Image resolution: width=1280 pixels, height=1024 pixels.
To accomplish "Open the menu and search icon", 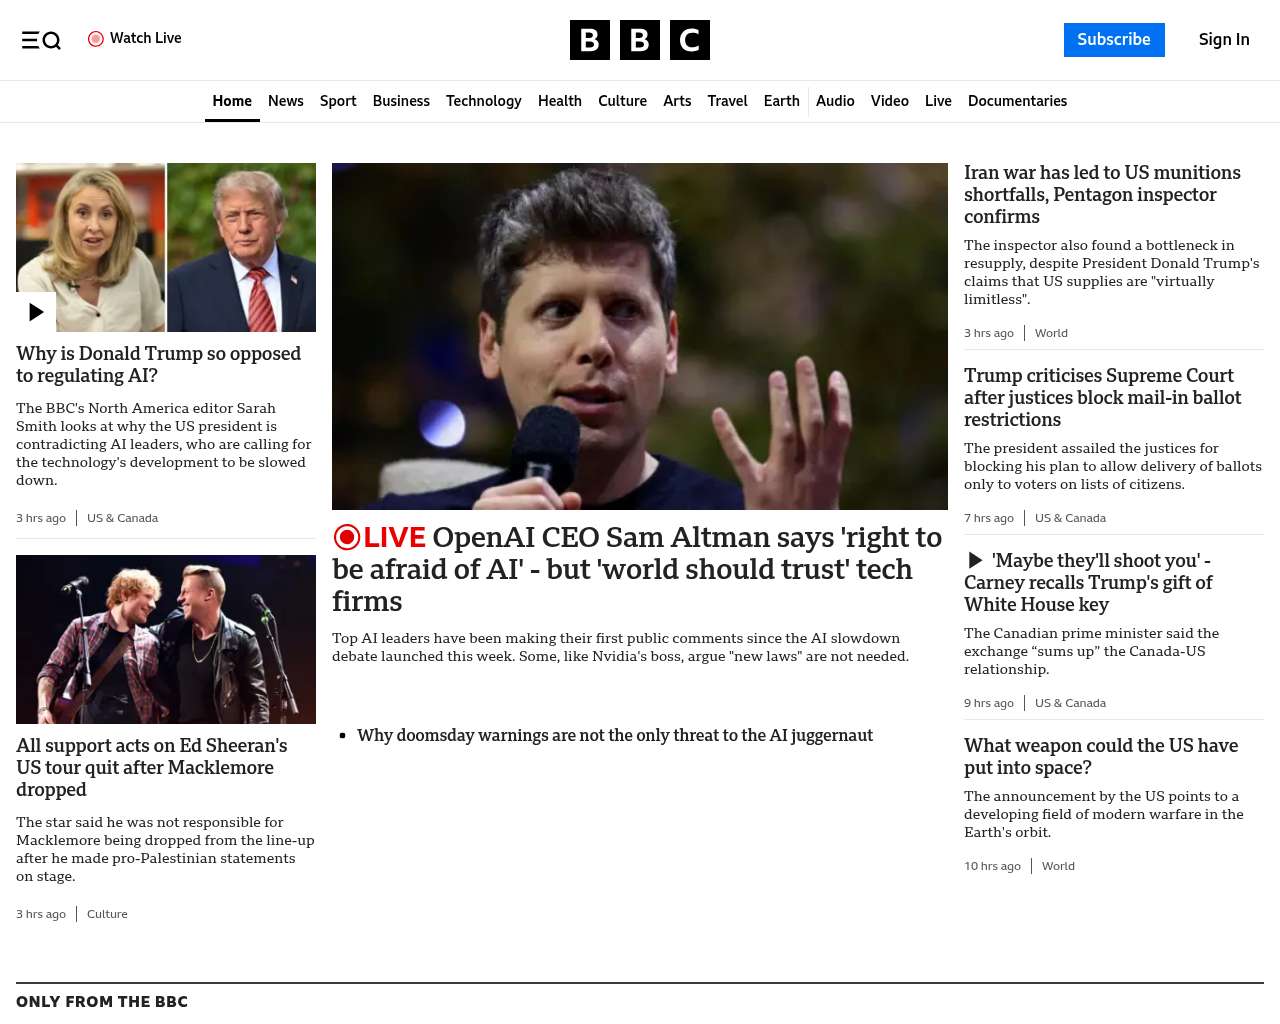I will [x=41, y=40].
